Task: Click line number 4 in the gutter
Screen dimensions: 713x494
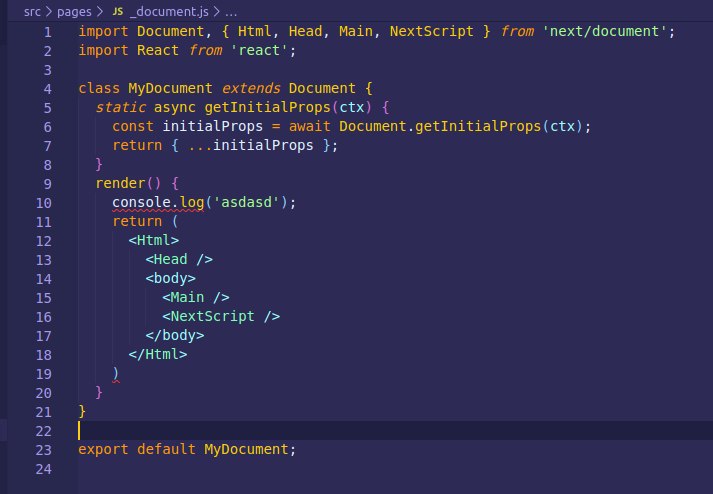Action: click(47, 89)
